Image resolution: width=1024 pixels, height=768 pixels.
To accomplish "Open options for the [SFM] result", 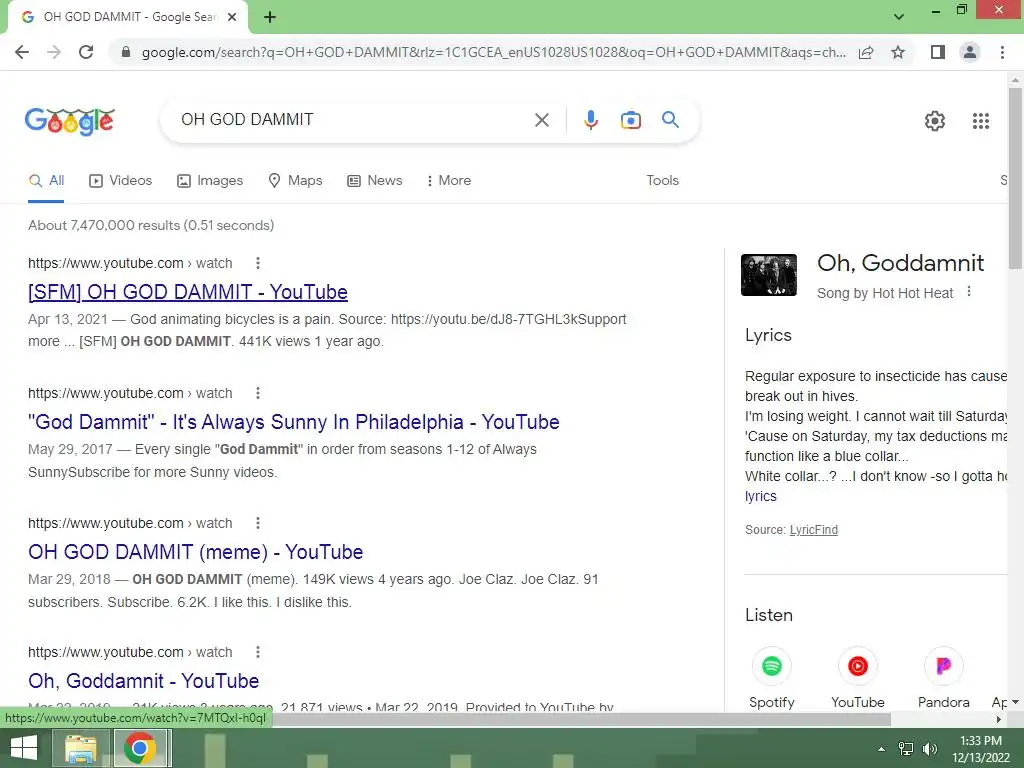I will pos(258,263).
